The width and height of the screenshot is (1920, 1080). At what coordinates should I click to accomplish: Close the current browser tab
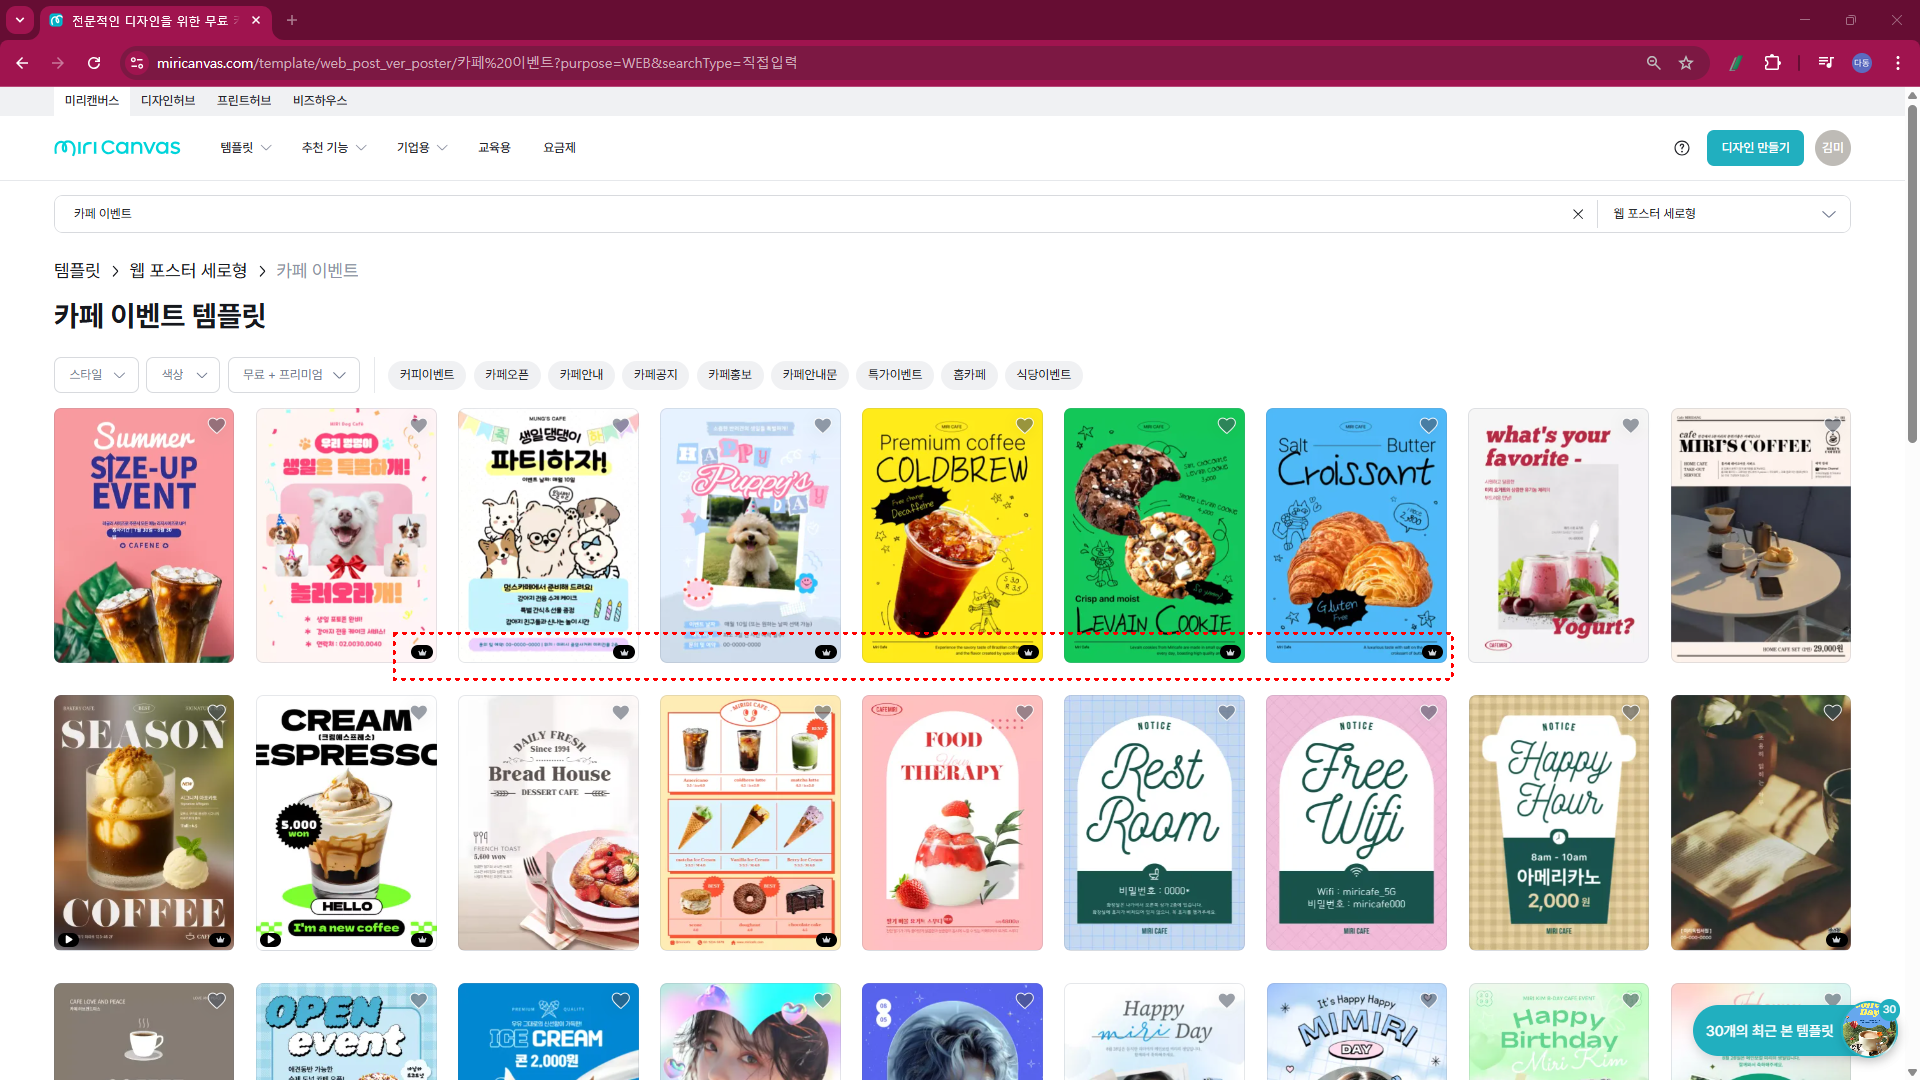[x=256, y=20]
